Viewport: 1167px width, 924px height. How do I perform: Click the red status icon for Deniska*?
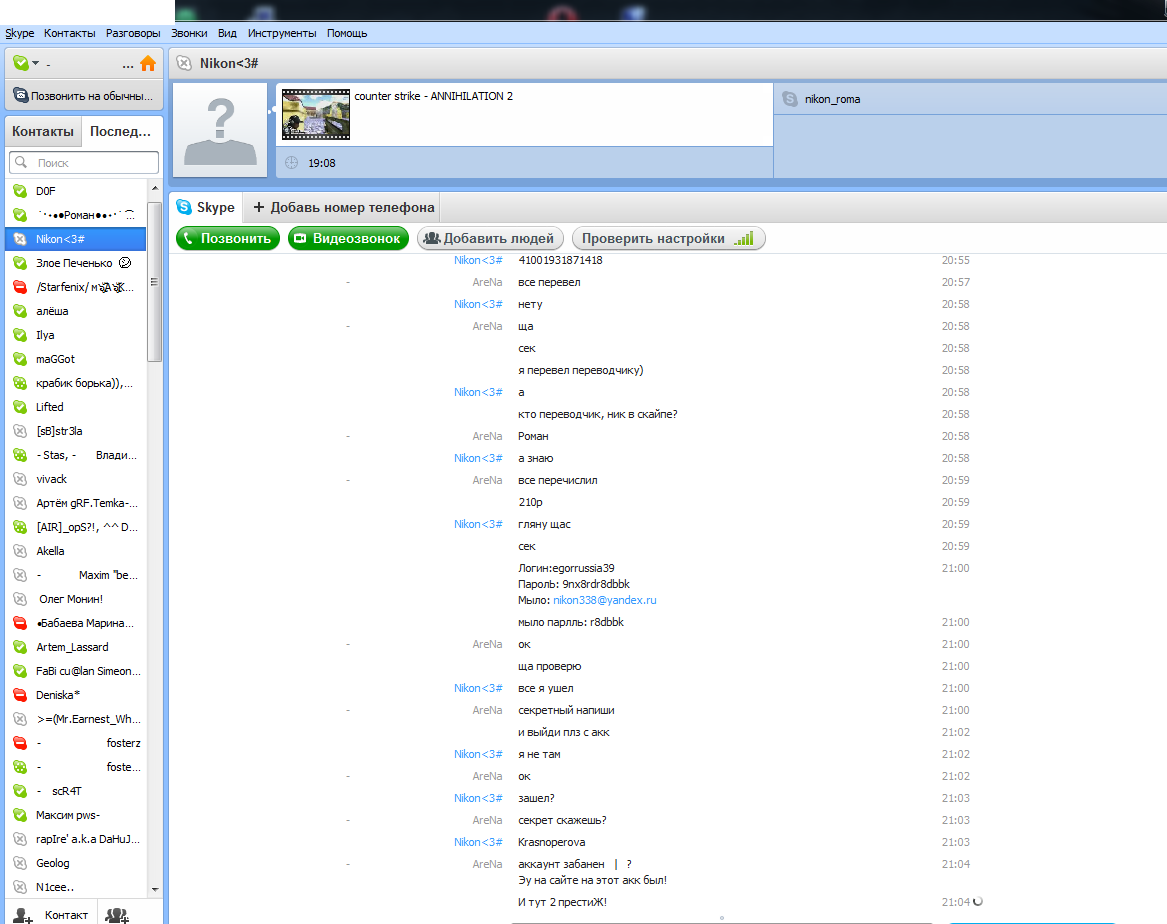pyautogui.click(x=20, y=695)
